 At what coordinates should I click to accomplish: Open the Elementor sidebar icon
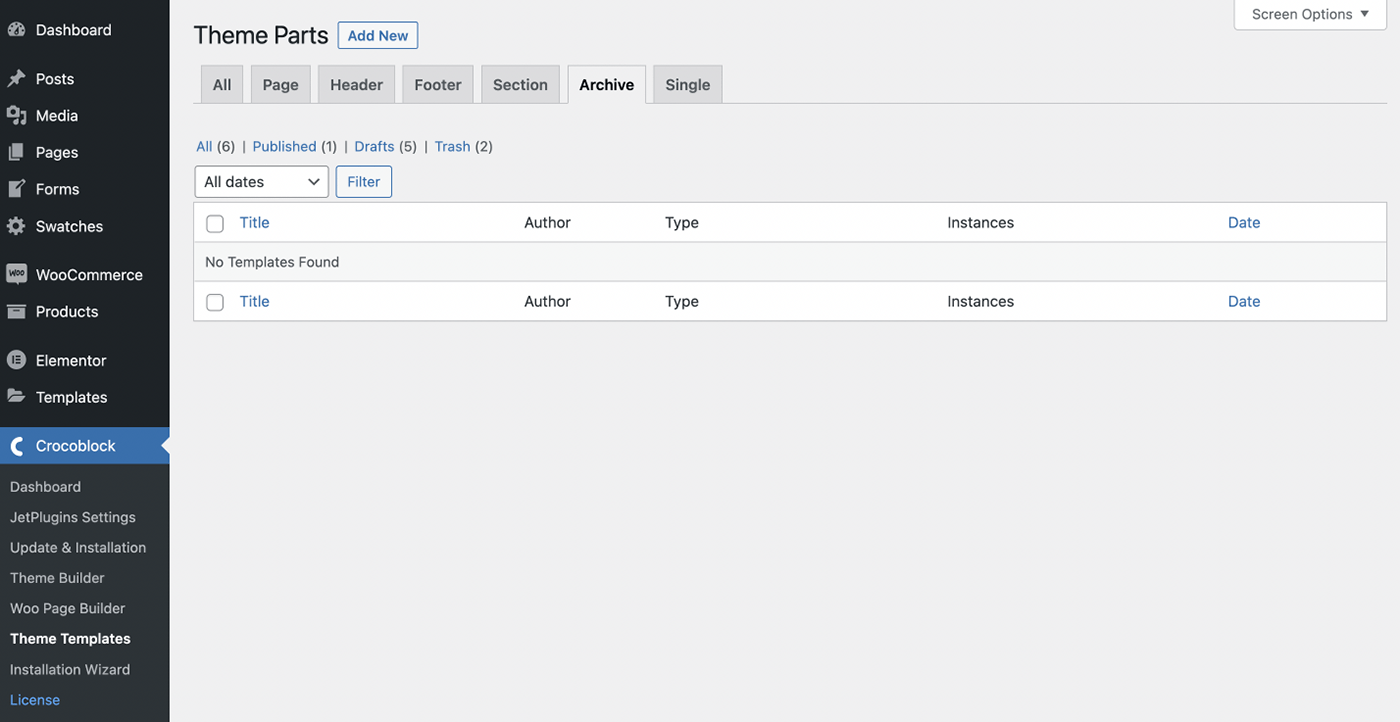coord(16,359)
